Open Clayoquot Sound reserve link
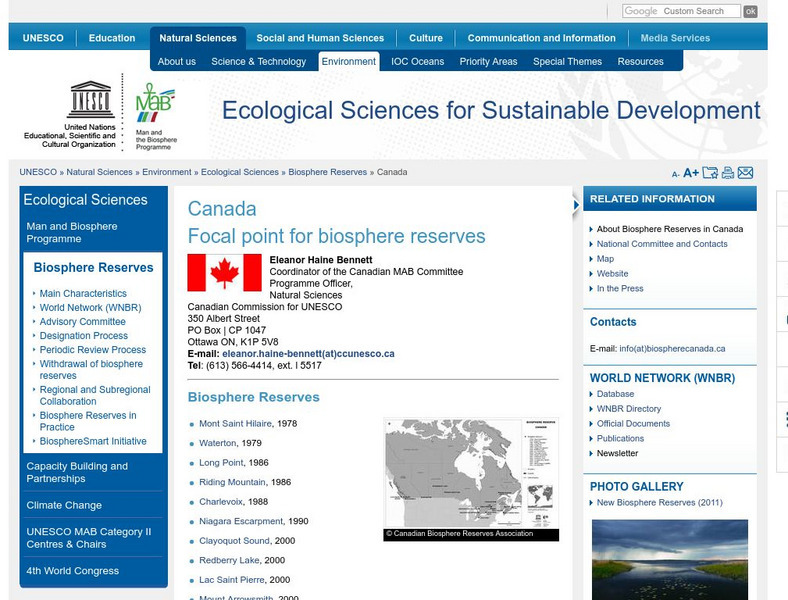Screen dimensions: 788x600 pos(234,541)
